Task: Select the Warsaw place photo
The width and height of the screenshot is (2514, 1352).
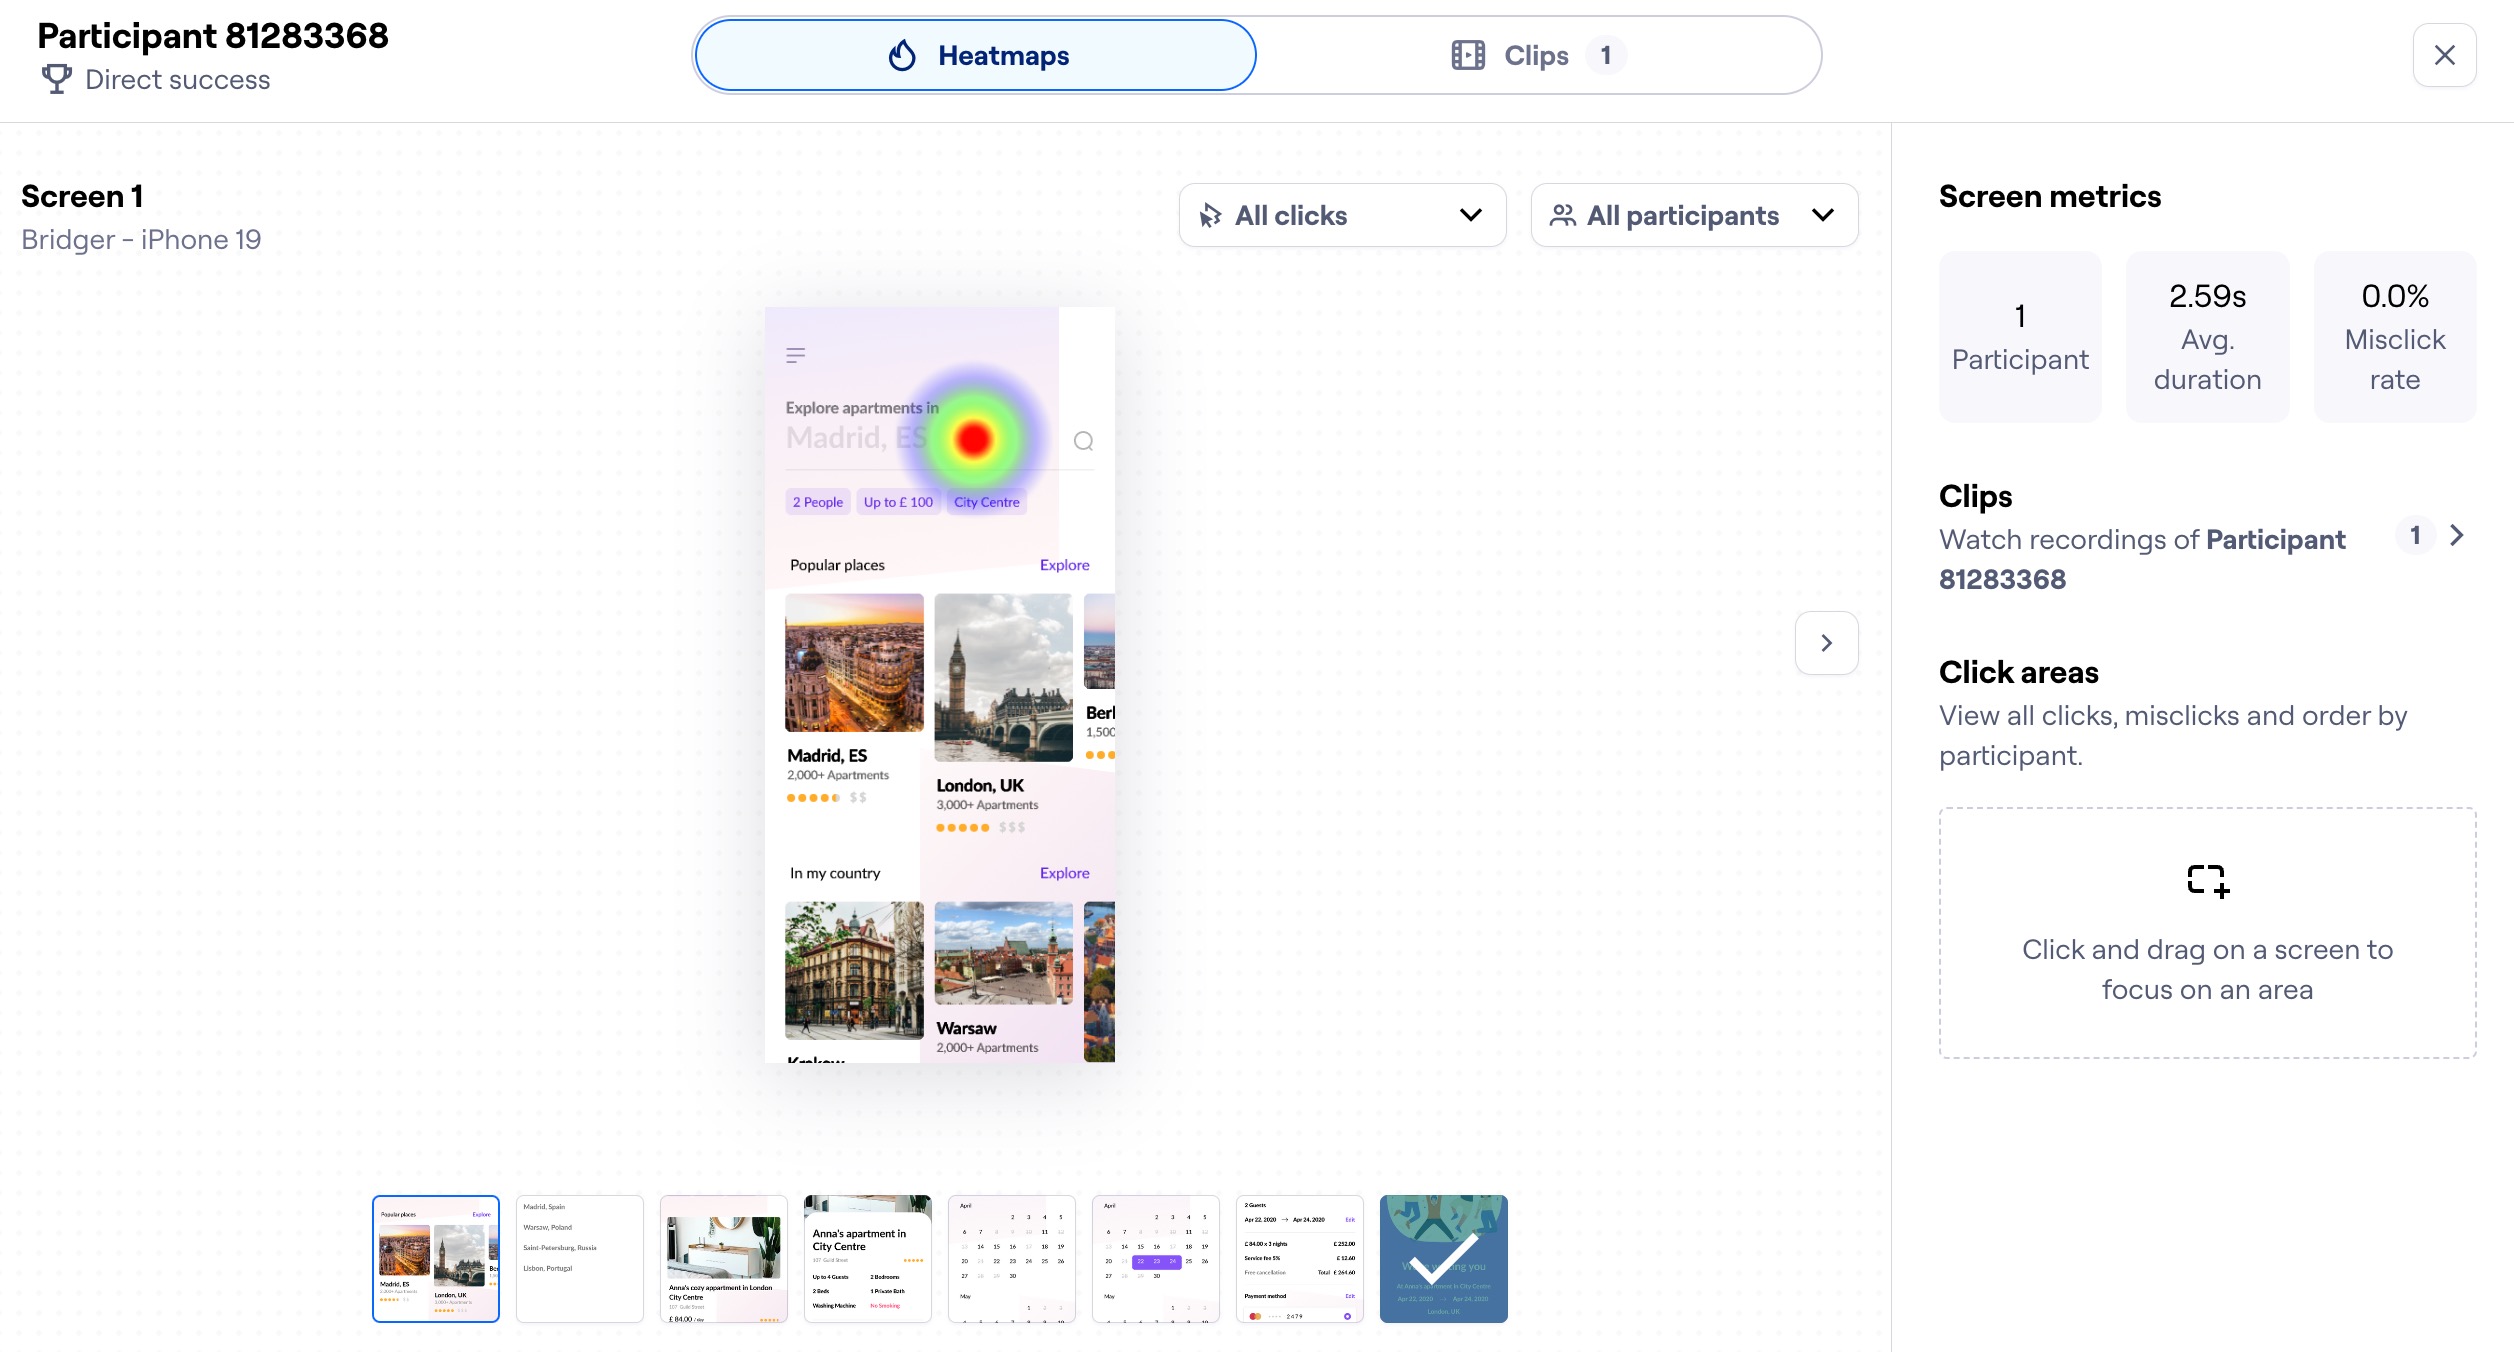Action: click(x=1003, y=953)
